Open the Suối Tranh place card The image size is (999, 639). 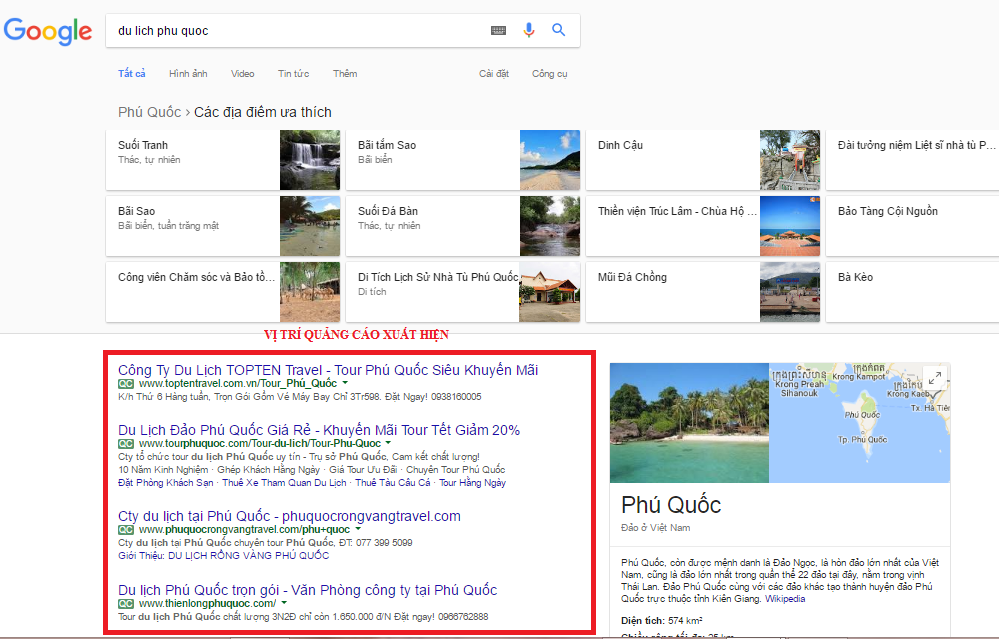coord(223,160)
